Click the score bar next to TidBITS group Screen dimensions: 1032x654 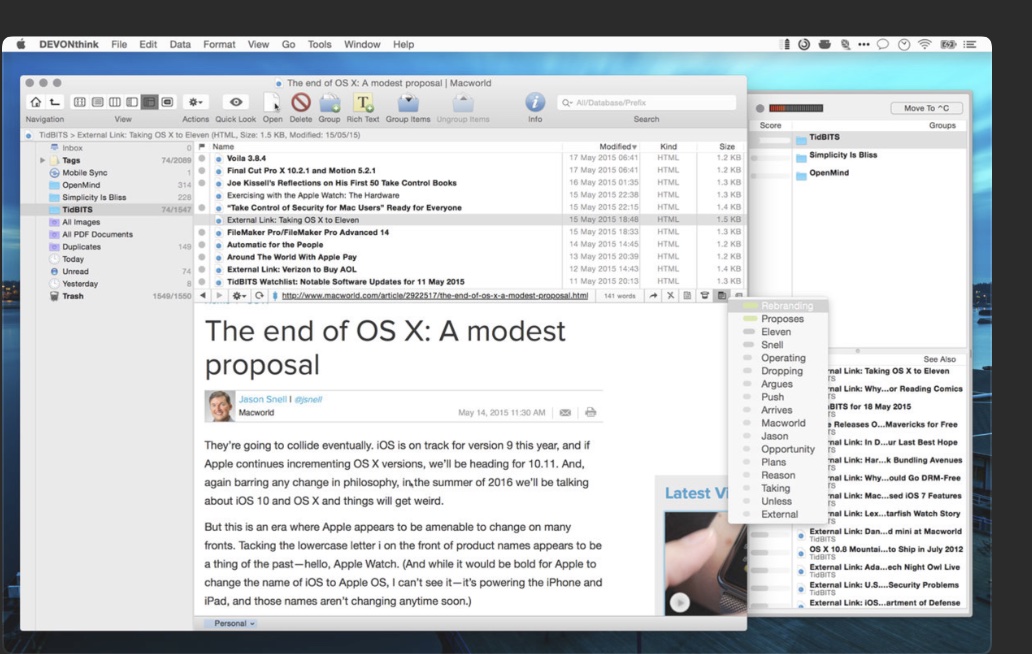coord(770,138)
